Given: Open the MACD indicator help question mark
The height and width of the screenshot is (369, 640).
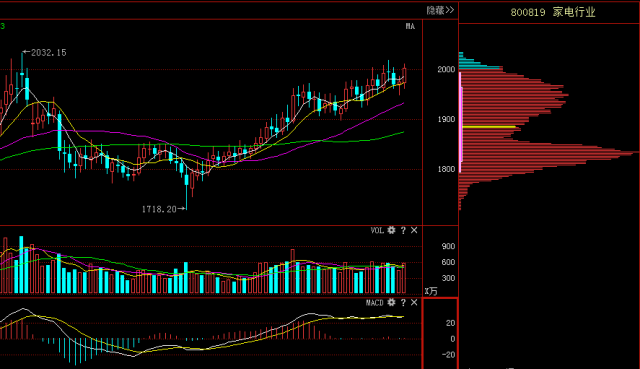Looking at the screenshot, I should point(403,302).
